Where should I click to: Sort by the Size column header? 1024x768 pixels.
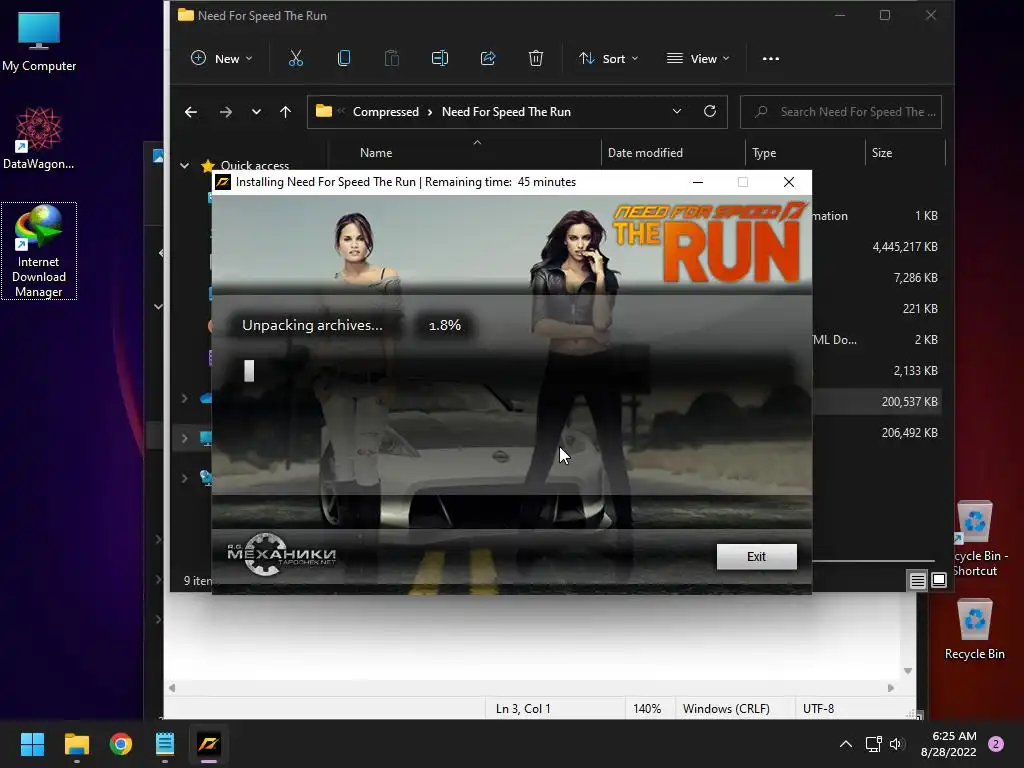882,153
